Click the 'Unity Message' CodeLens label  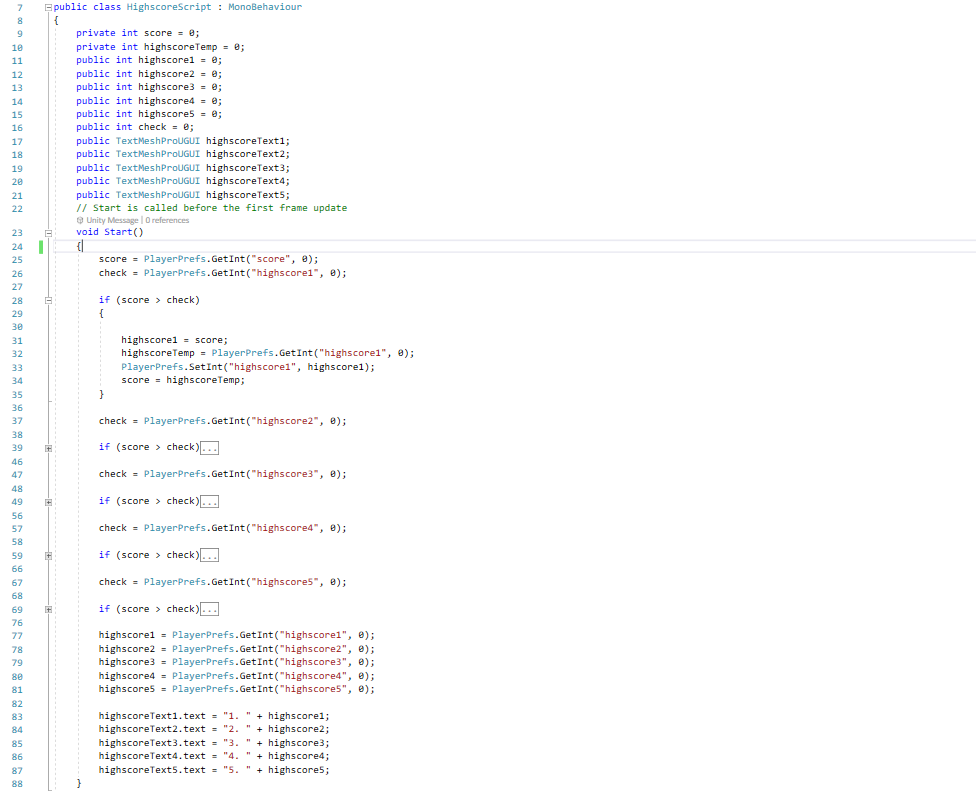pyautogui.click(x=112, y=220)
